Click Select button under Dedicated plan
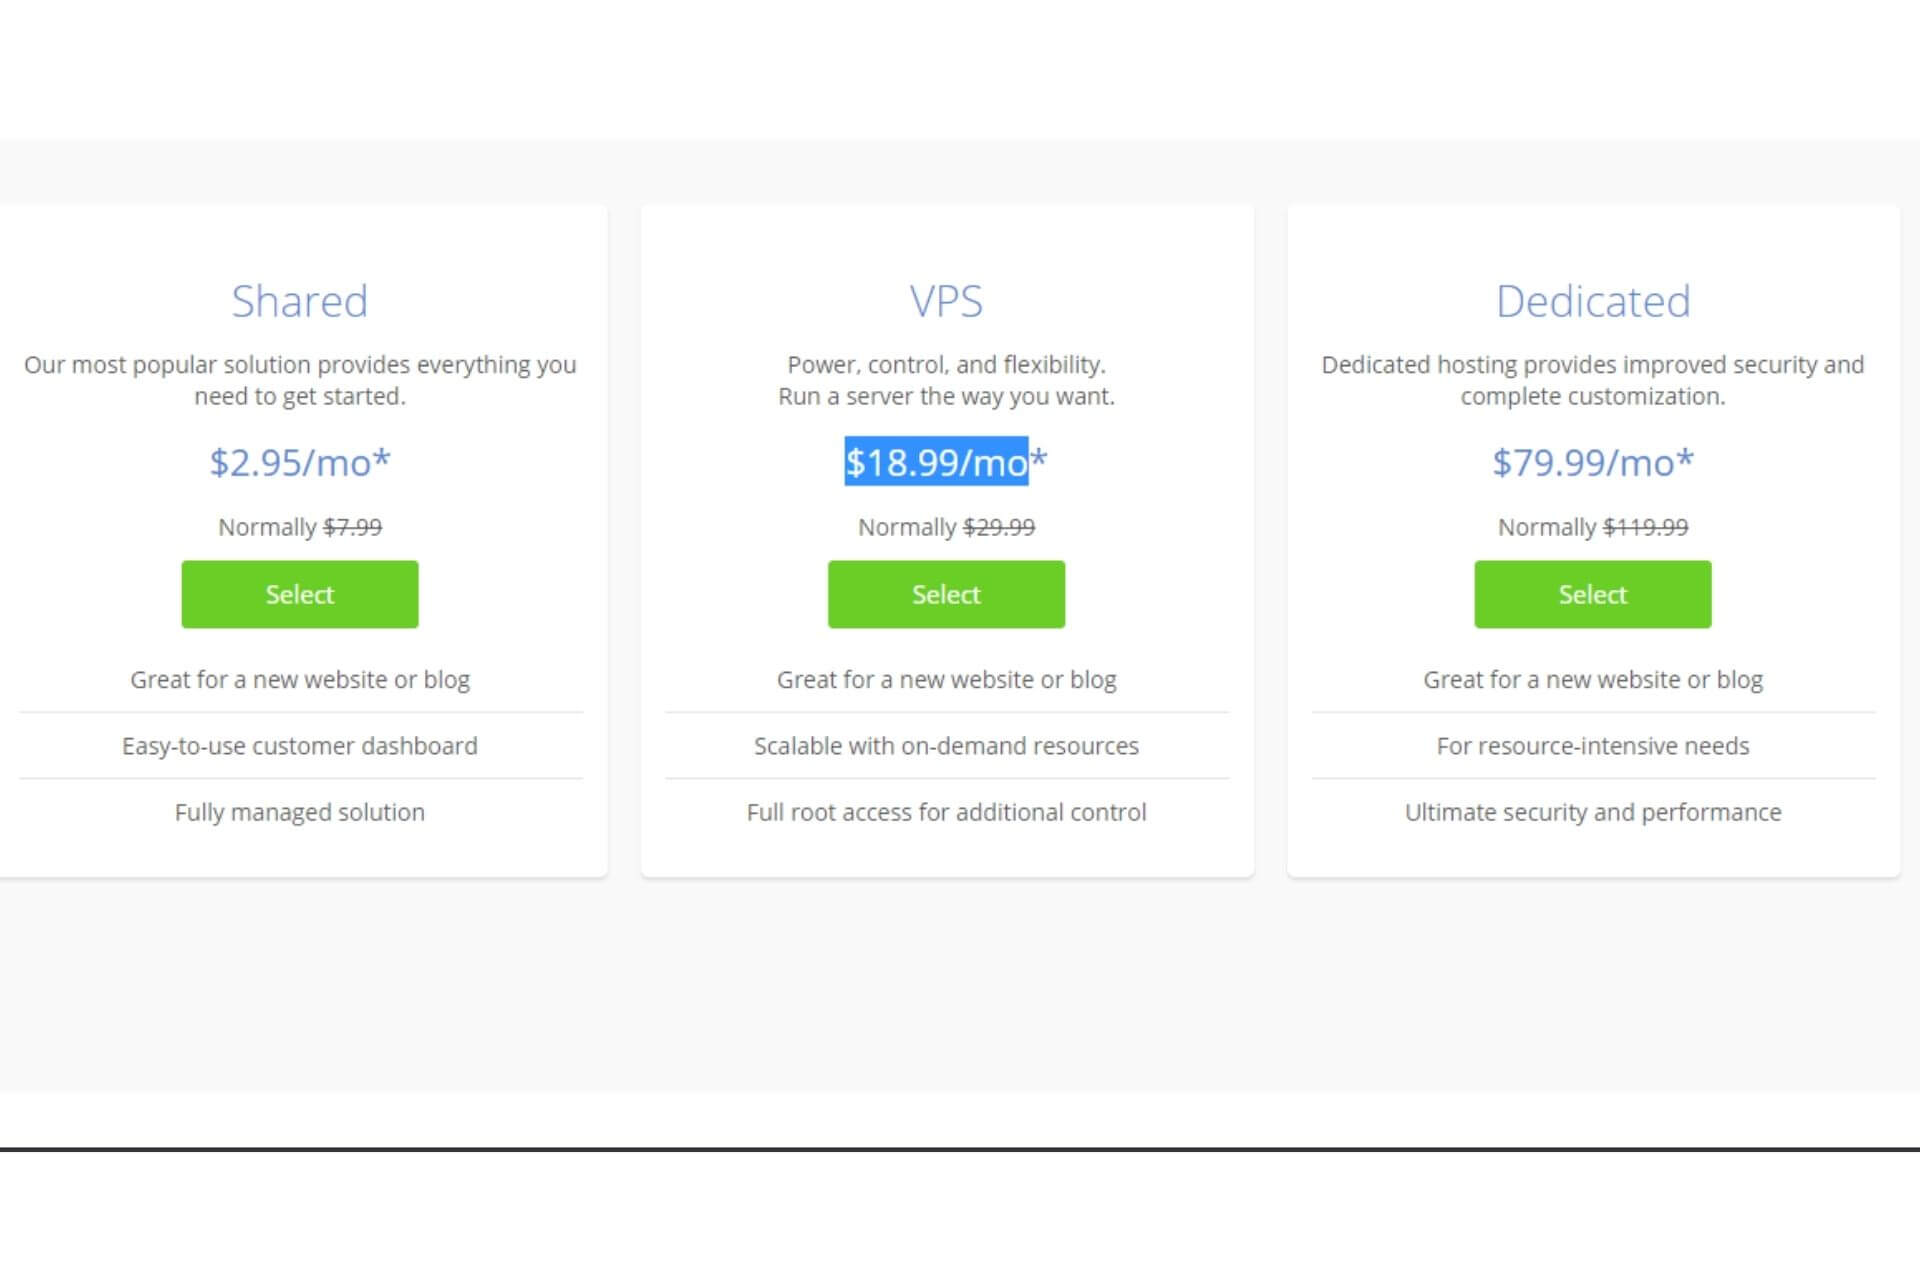Viewport: 1920px width, 1280px height. coord(1592,594)
